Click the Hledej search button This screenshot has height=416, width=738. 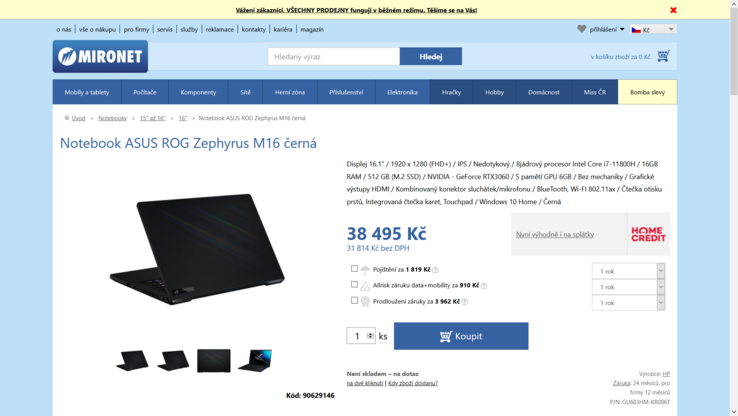point(431,56)
